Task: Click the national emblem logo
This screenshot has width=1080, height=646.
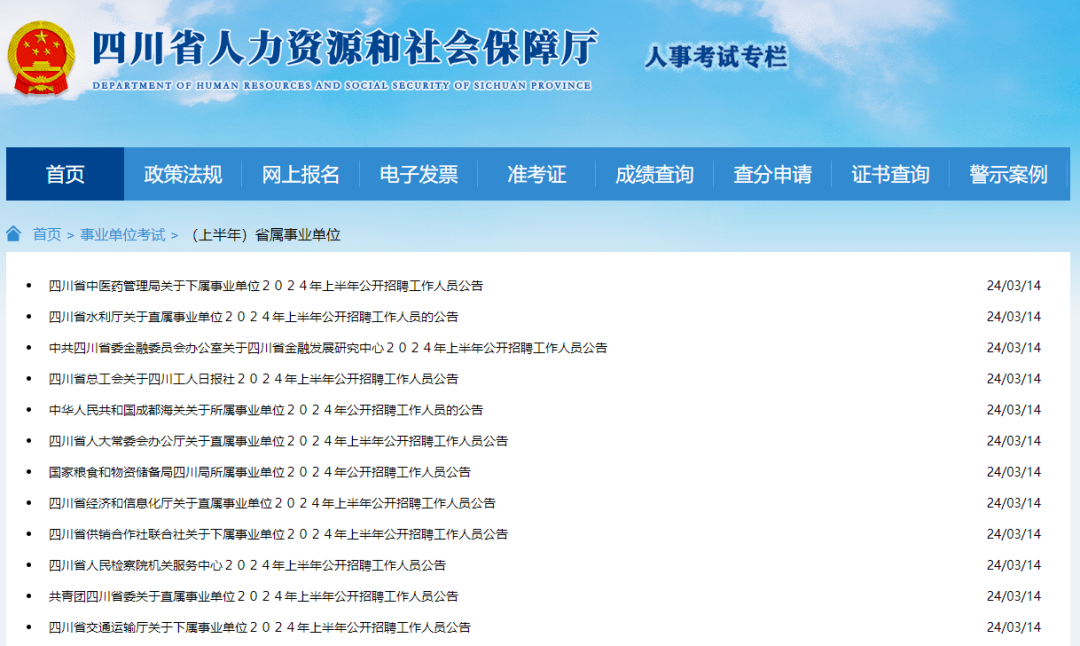Action: [x=41, y=59]
